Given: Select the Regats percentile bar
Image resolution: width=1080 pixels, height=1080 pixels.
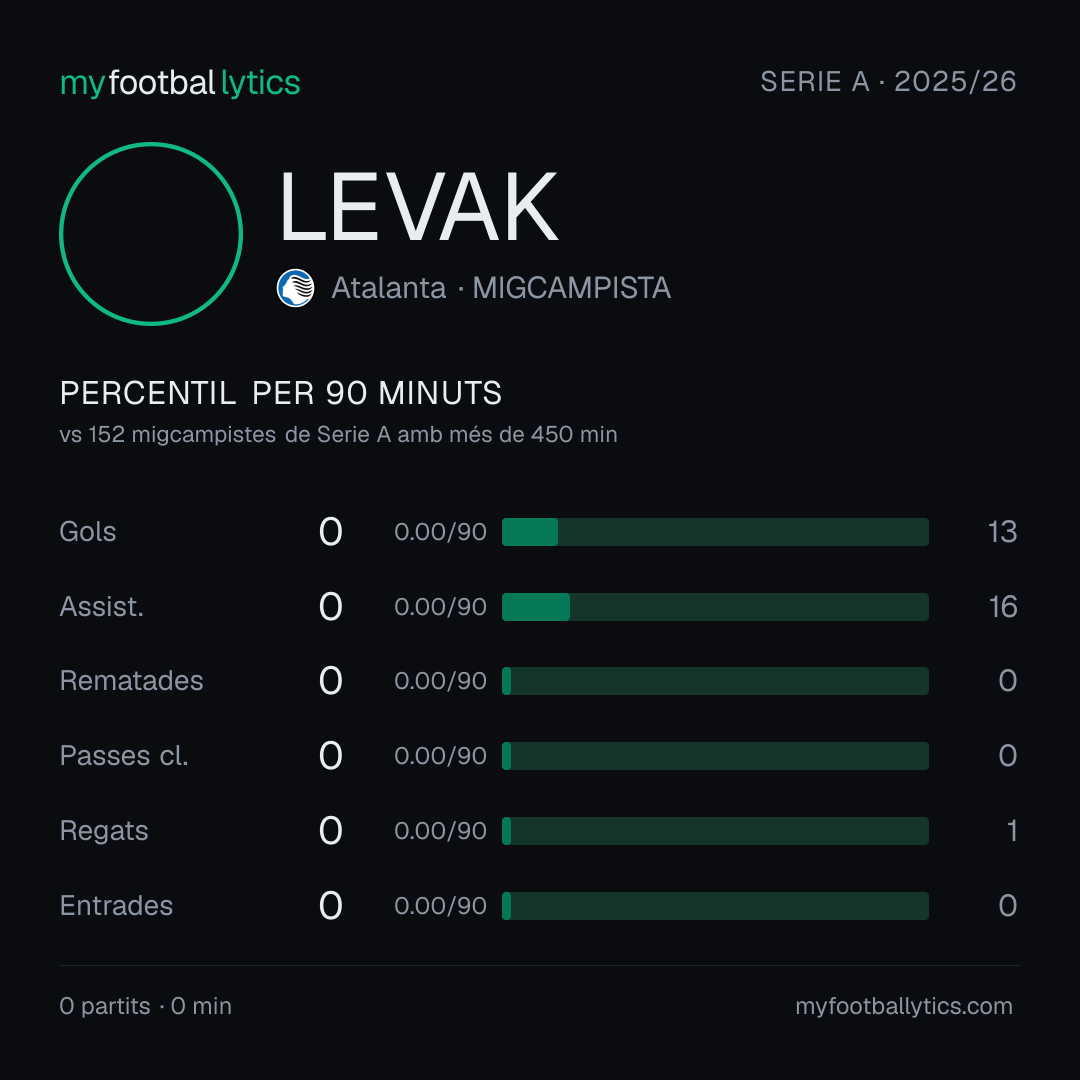Looking at the screenshot, I should point(715,831).
